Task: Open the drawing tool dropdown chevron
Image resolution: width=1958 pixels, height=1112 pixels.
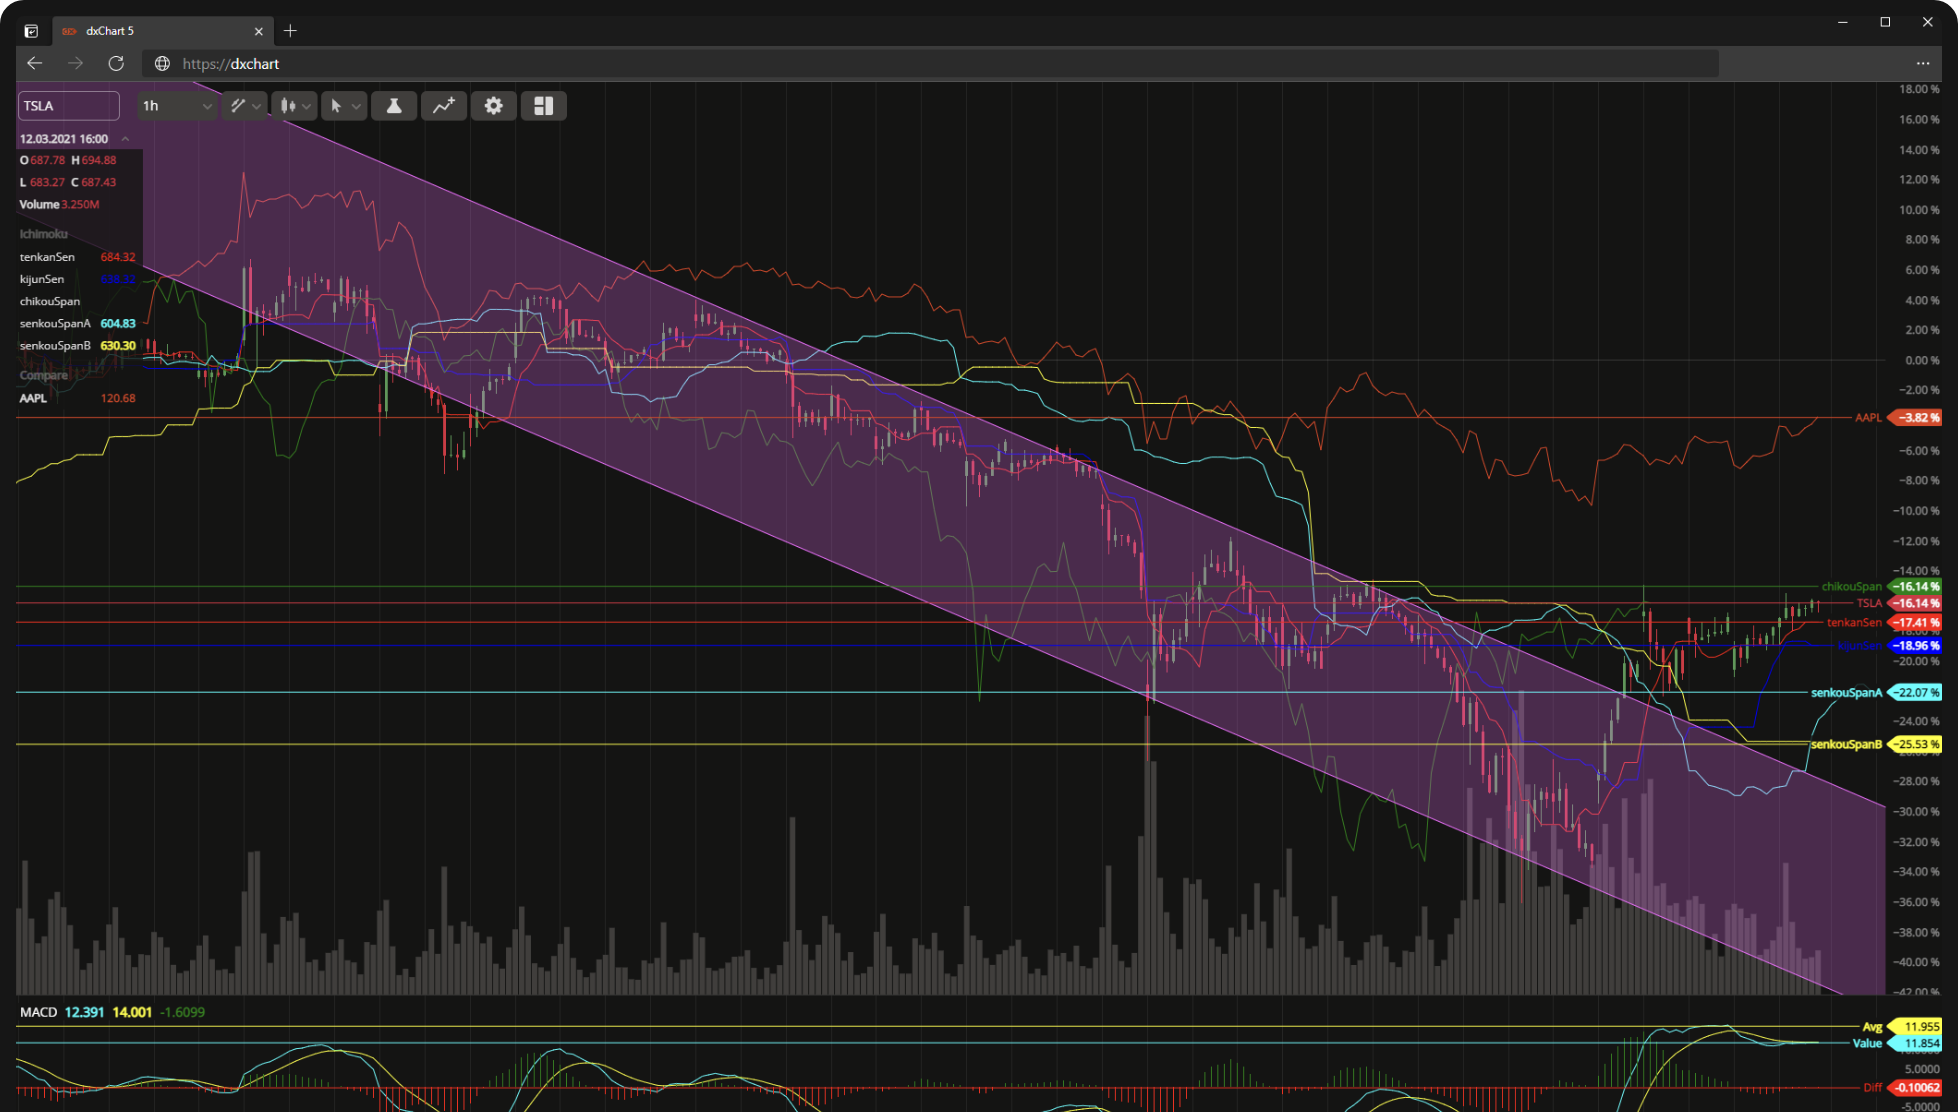Action: coord(257,105)
